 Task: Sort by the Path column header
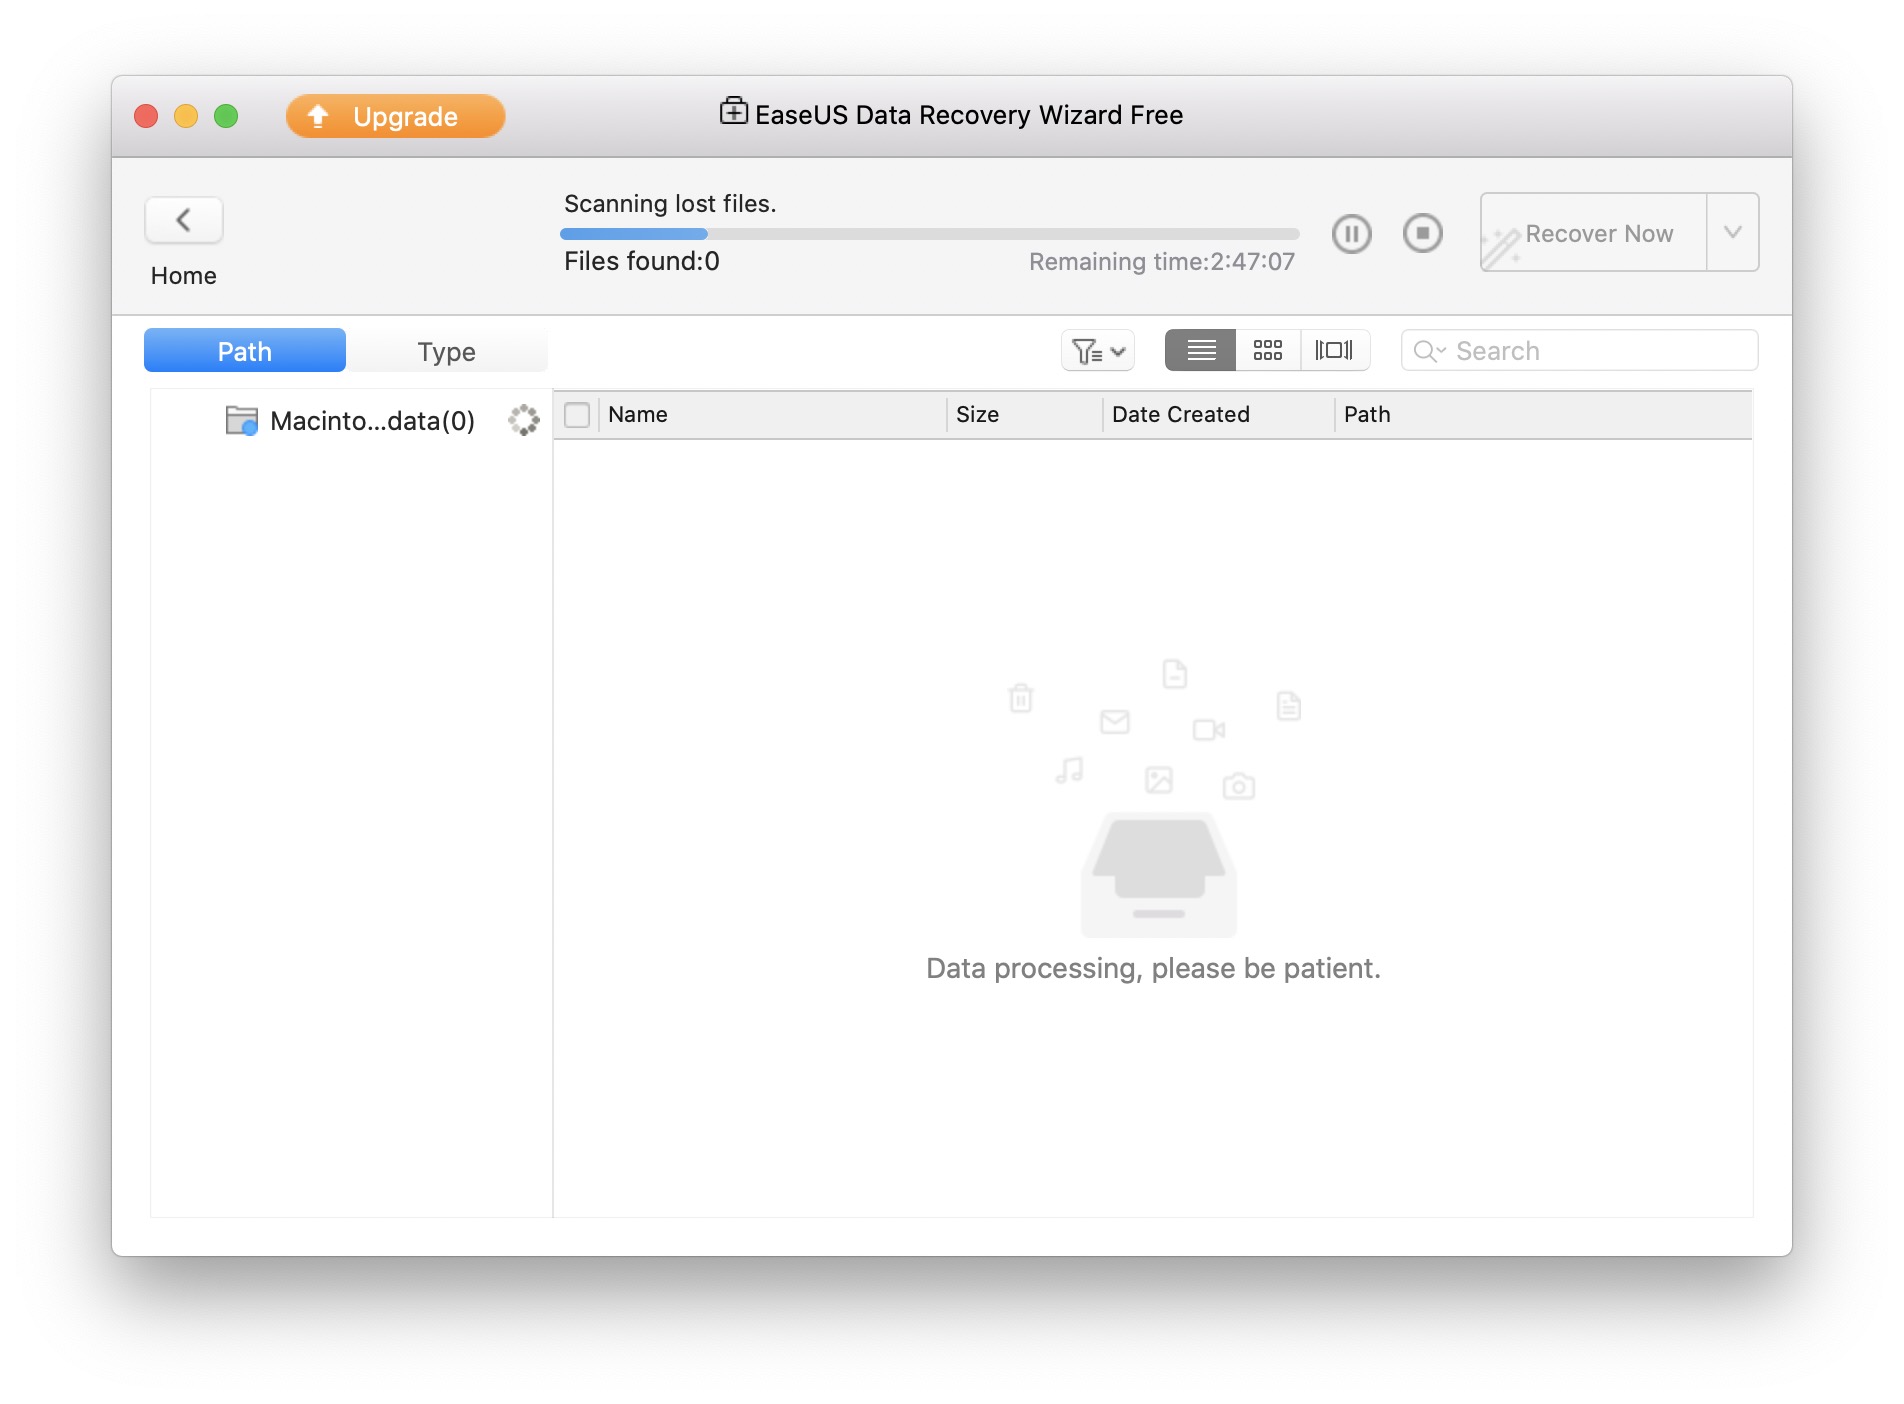click(1543, 414)
